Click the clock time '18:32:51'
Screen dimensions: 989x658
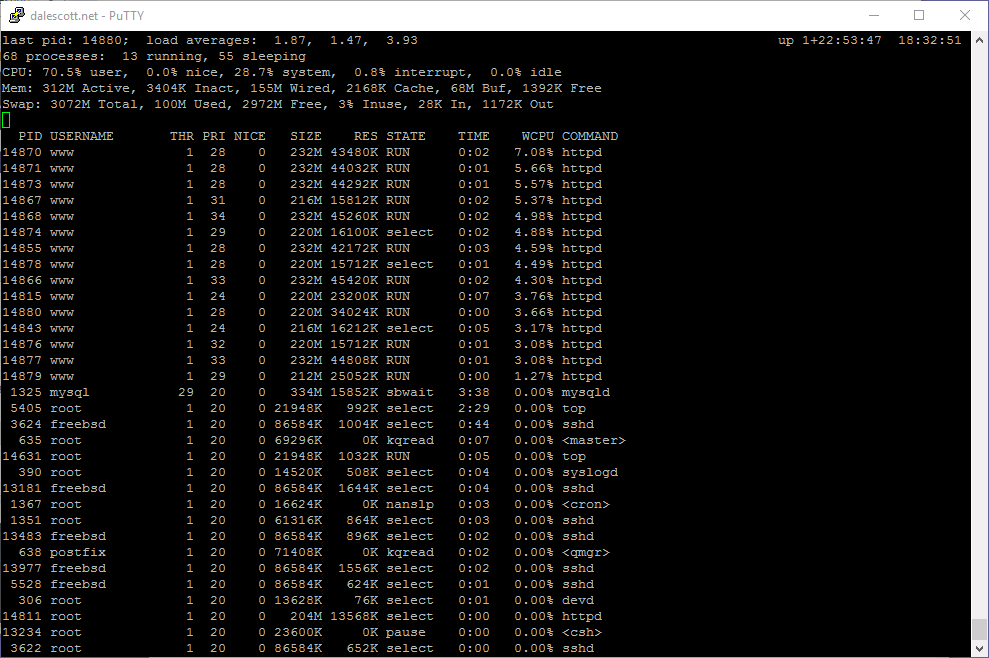929,40
